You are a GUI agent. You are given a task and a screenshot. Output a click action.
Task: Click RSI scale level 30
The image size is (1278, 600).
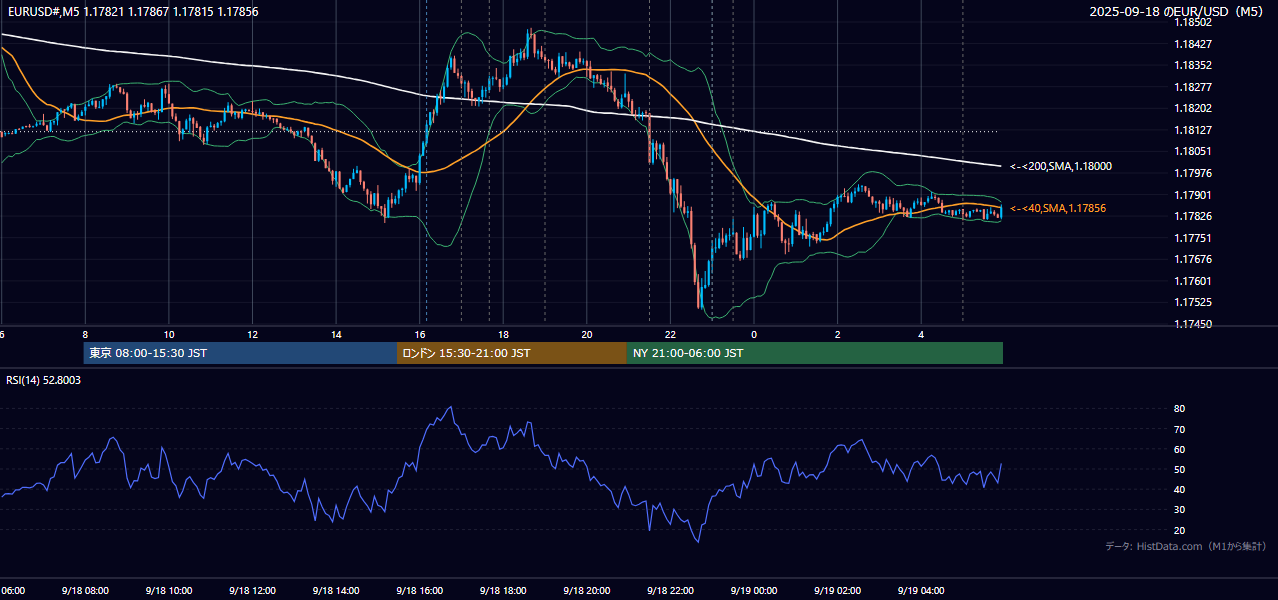coord(1180,510)
